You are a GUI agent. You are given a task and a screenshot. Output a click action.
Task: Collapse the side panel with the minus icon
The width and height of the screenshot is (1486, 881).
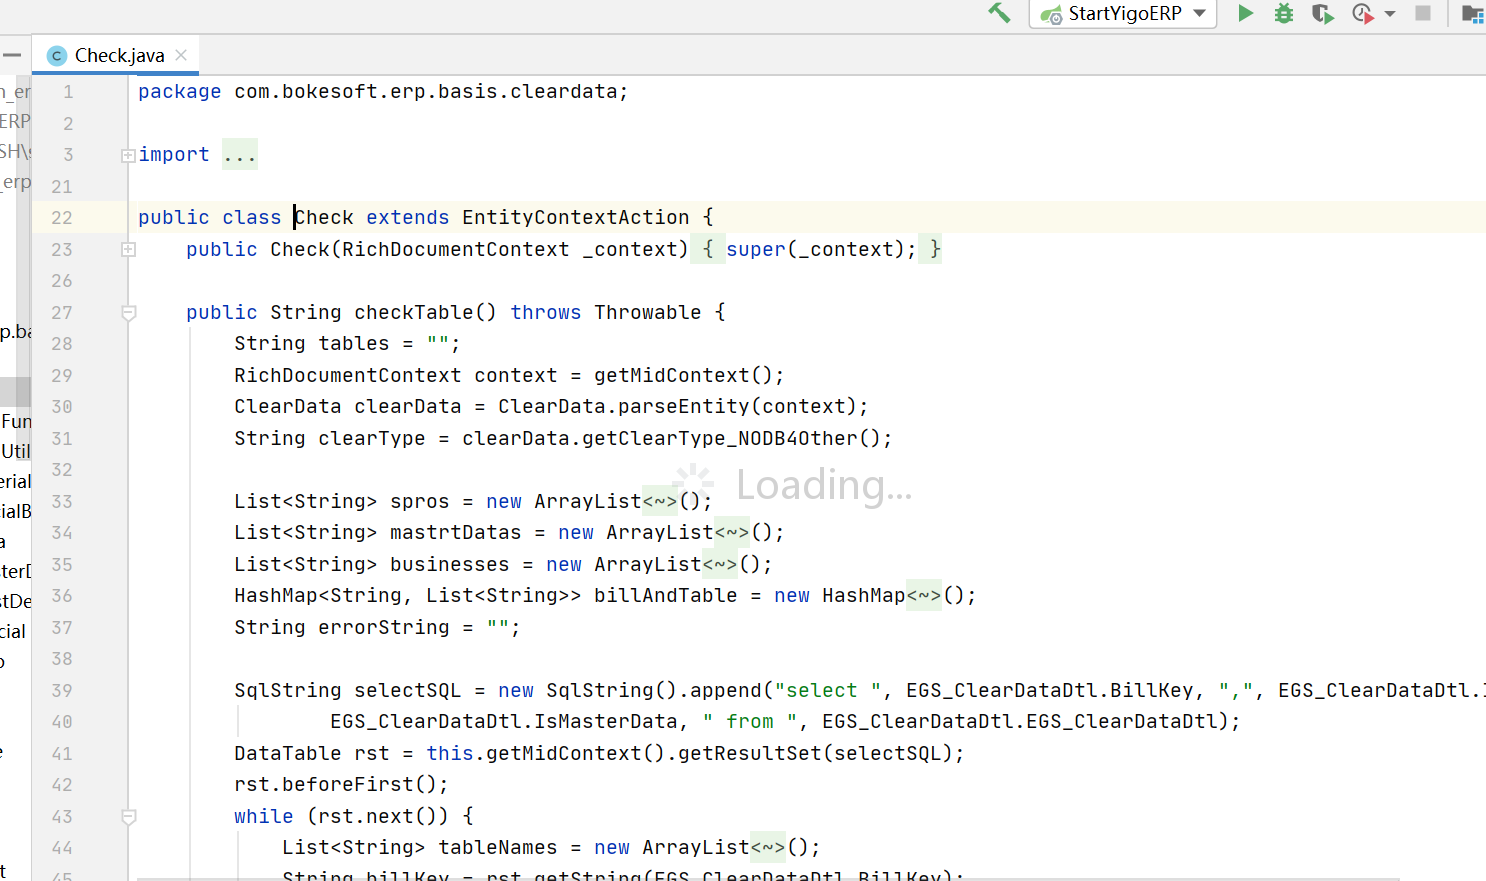pyautogui.click(x=12, y=55)
